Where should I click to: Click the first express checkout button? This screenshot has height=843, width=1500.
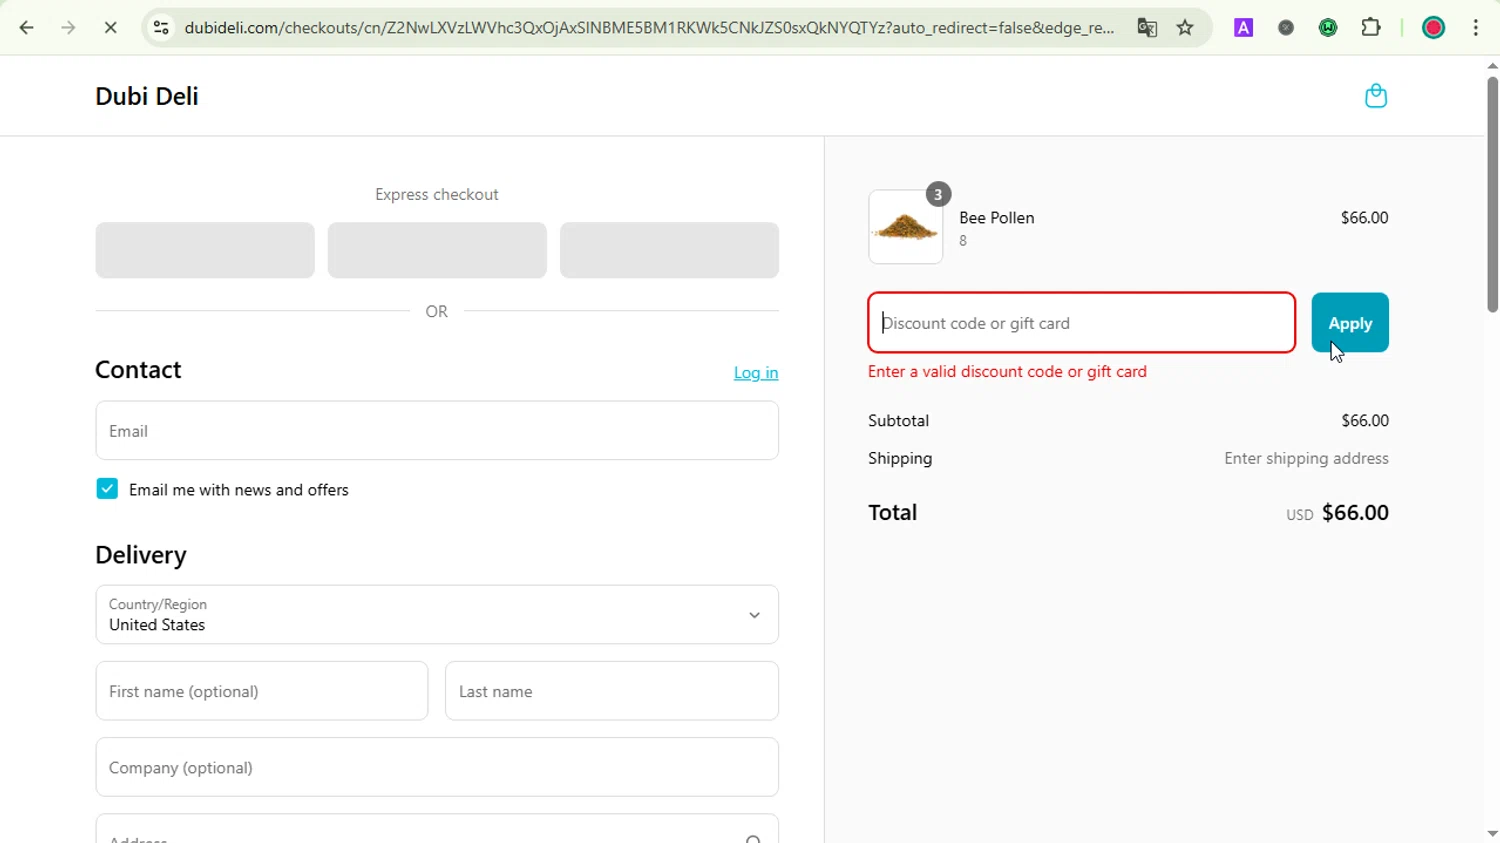tap(205, 250)
